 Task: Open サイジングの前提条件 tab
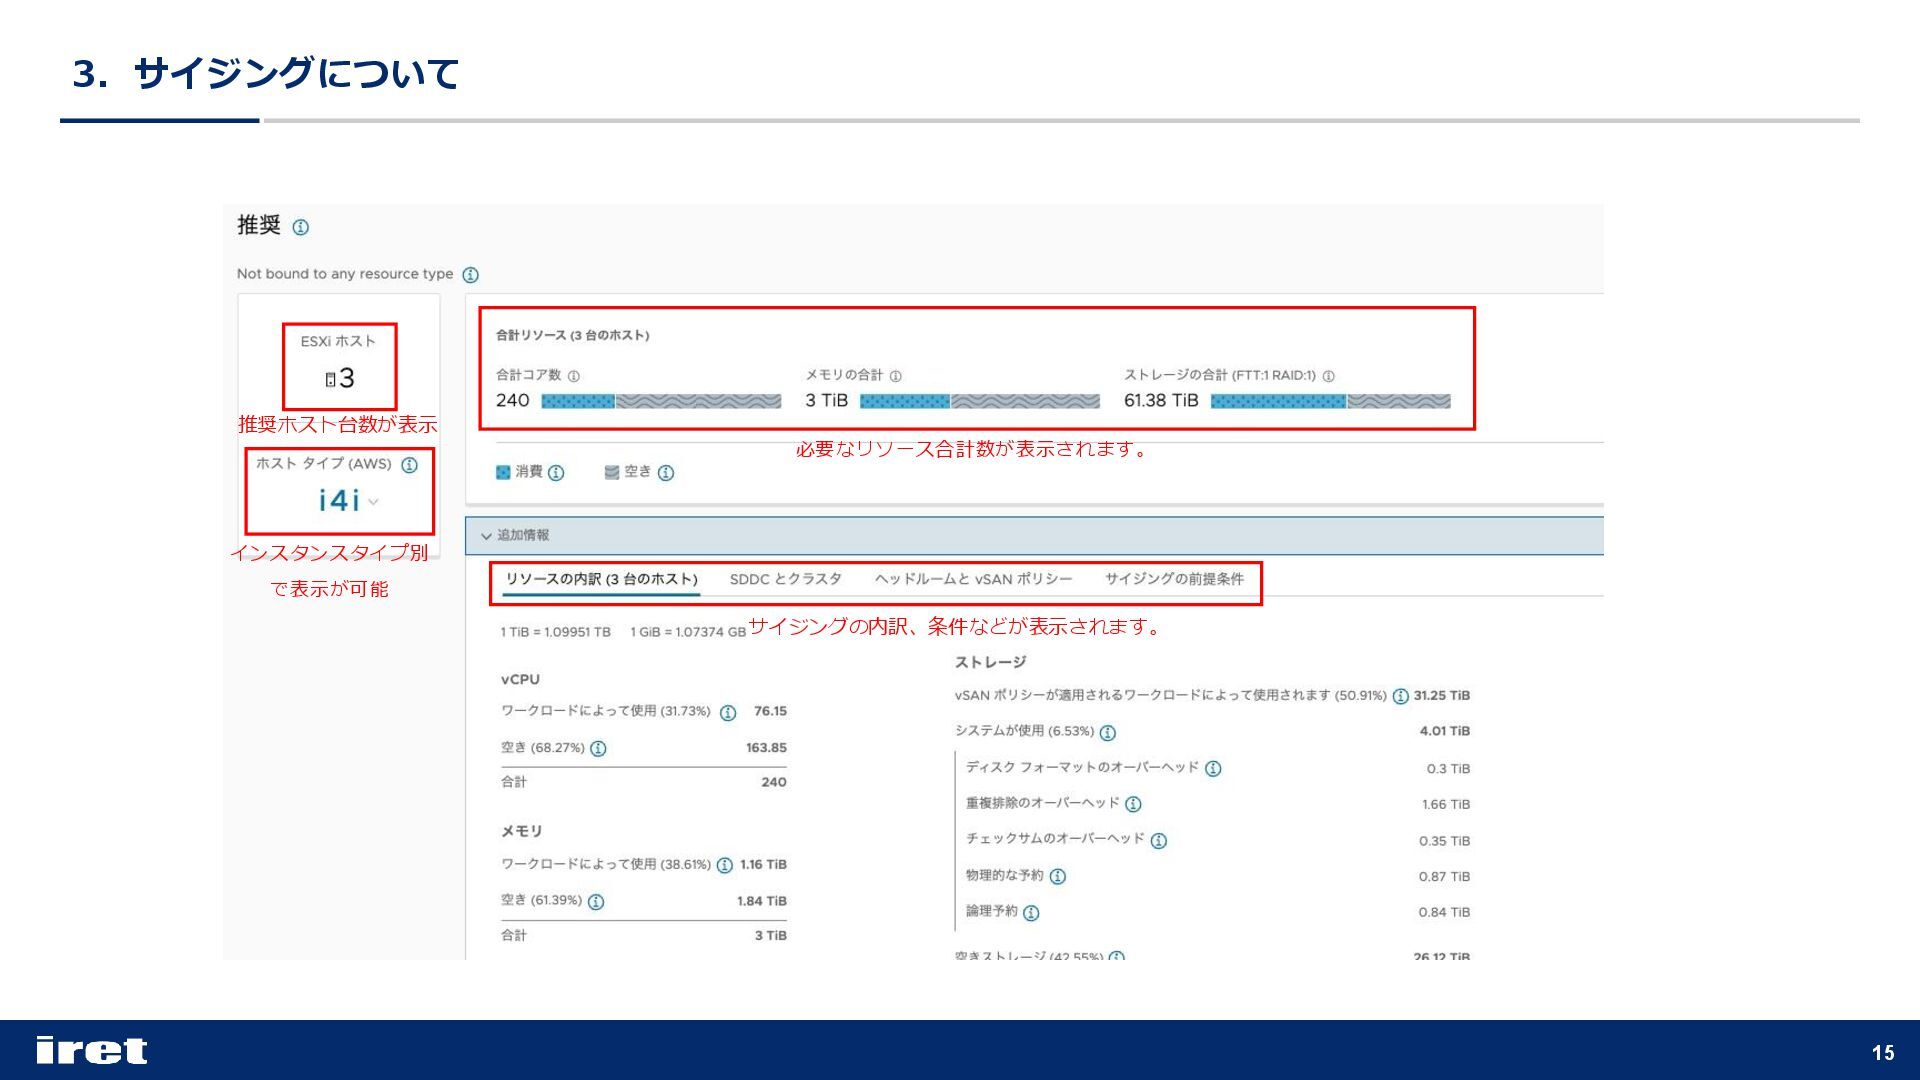pyautogui.click(x=1174, y=579)
